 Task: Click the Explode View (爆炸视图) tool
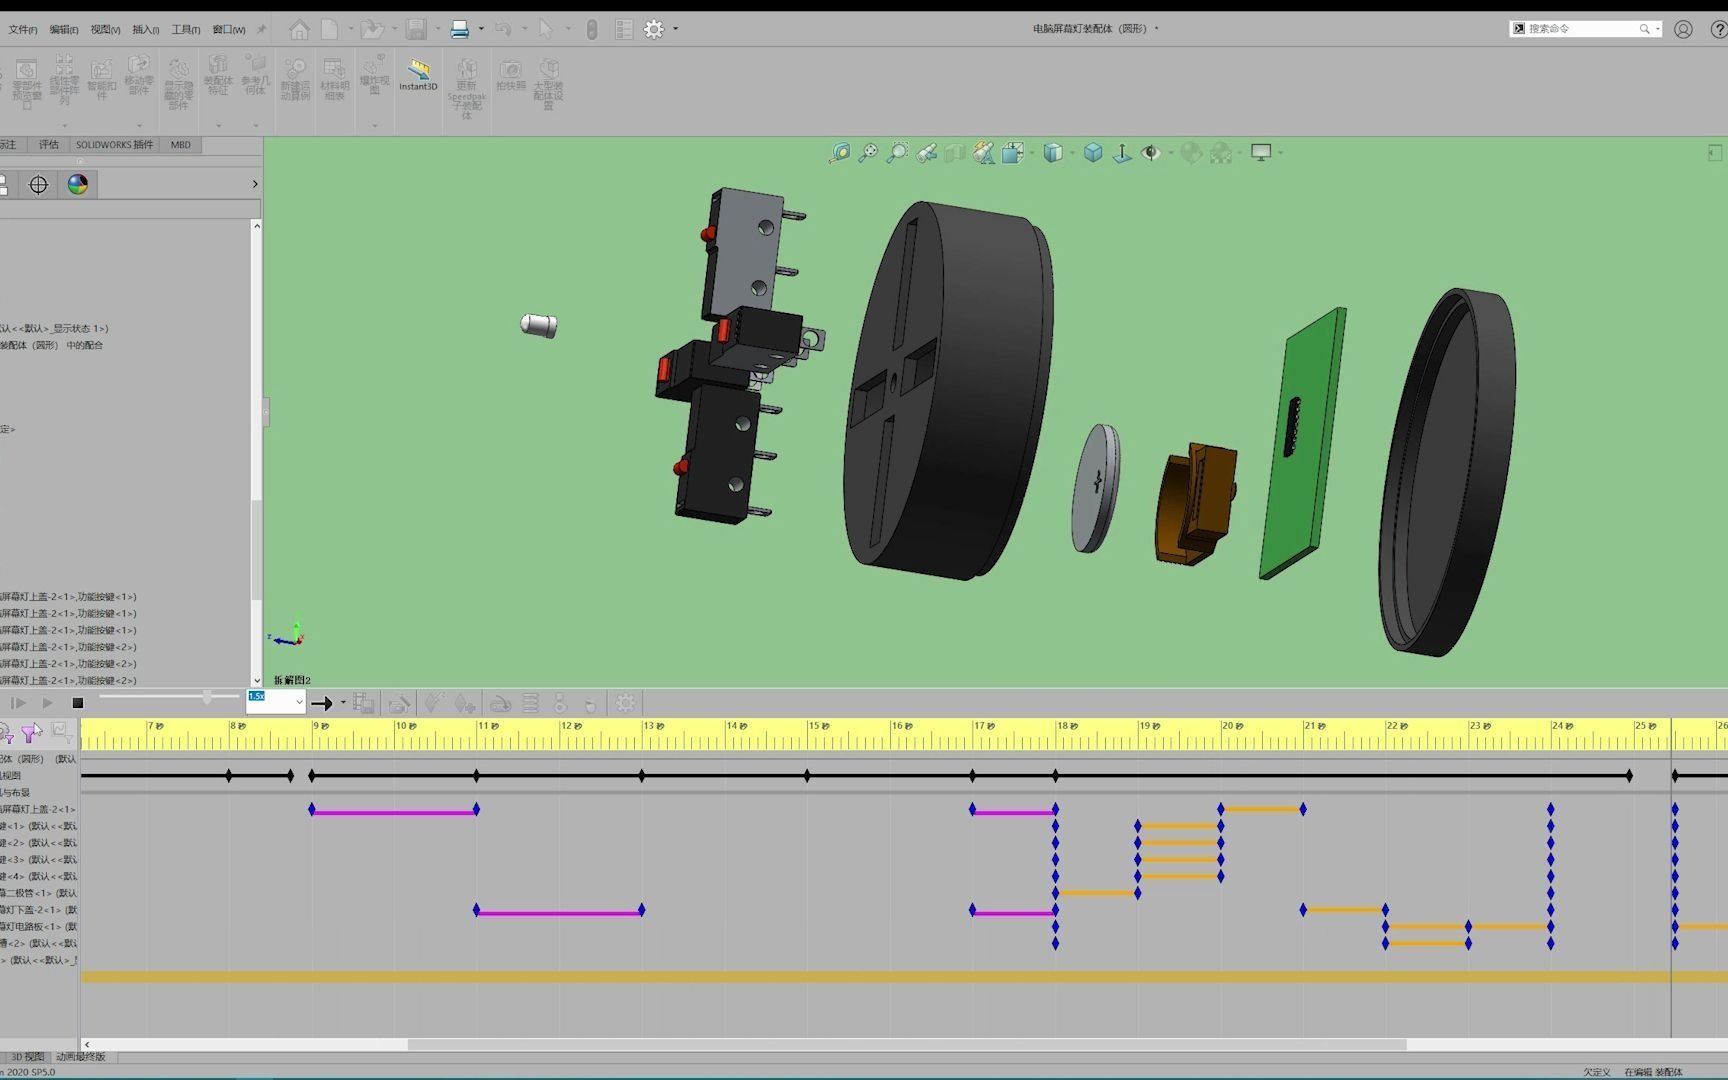374,76
